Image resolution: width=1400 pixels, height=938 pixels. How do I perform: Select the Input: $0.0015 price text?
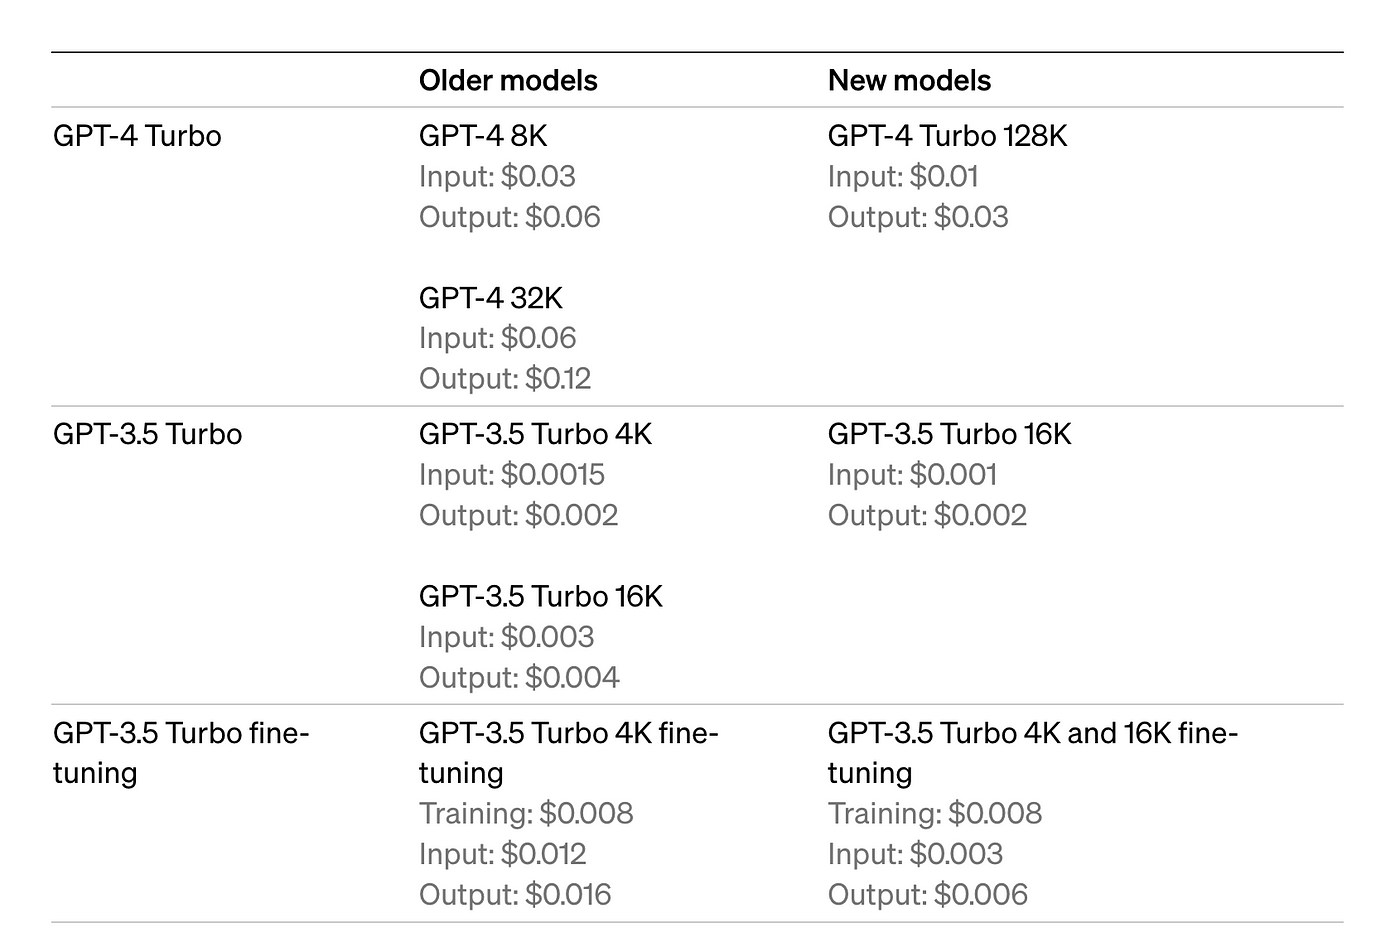pos(512,474)
